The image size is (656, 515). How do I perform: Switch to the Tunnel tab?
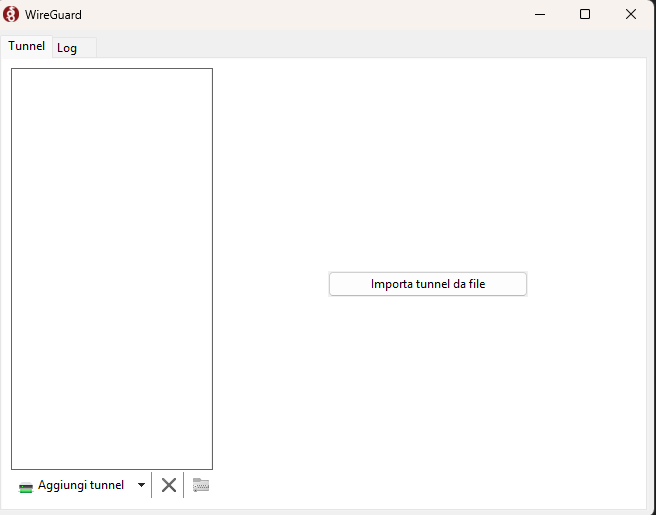[27, 46]
